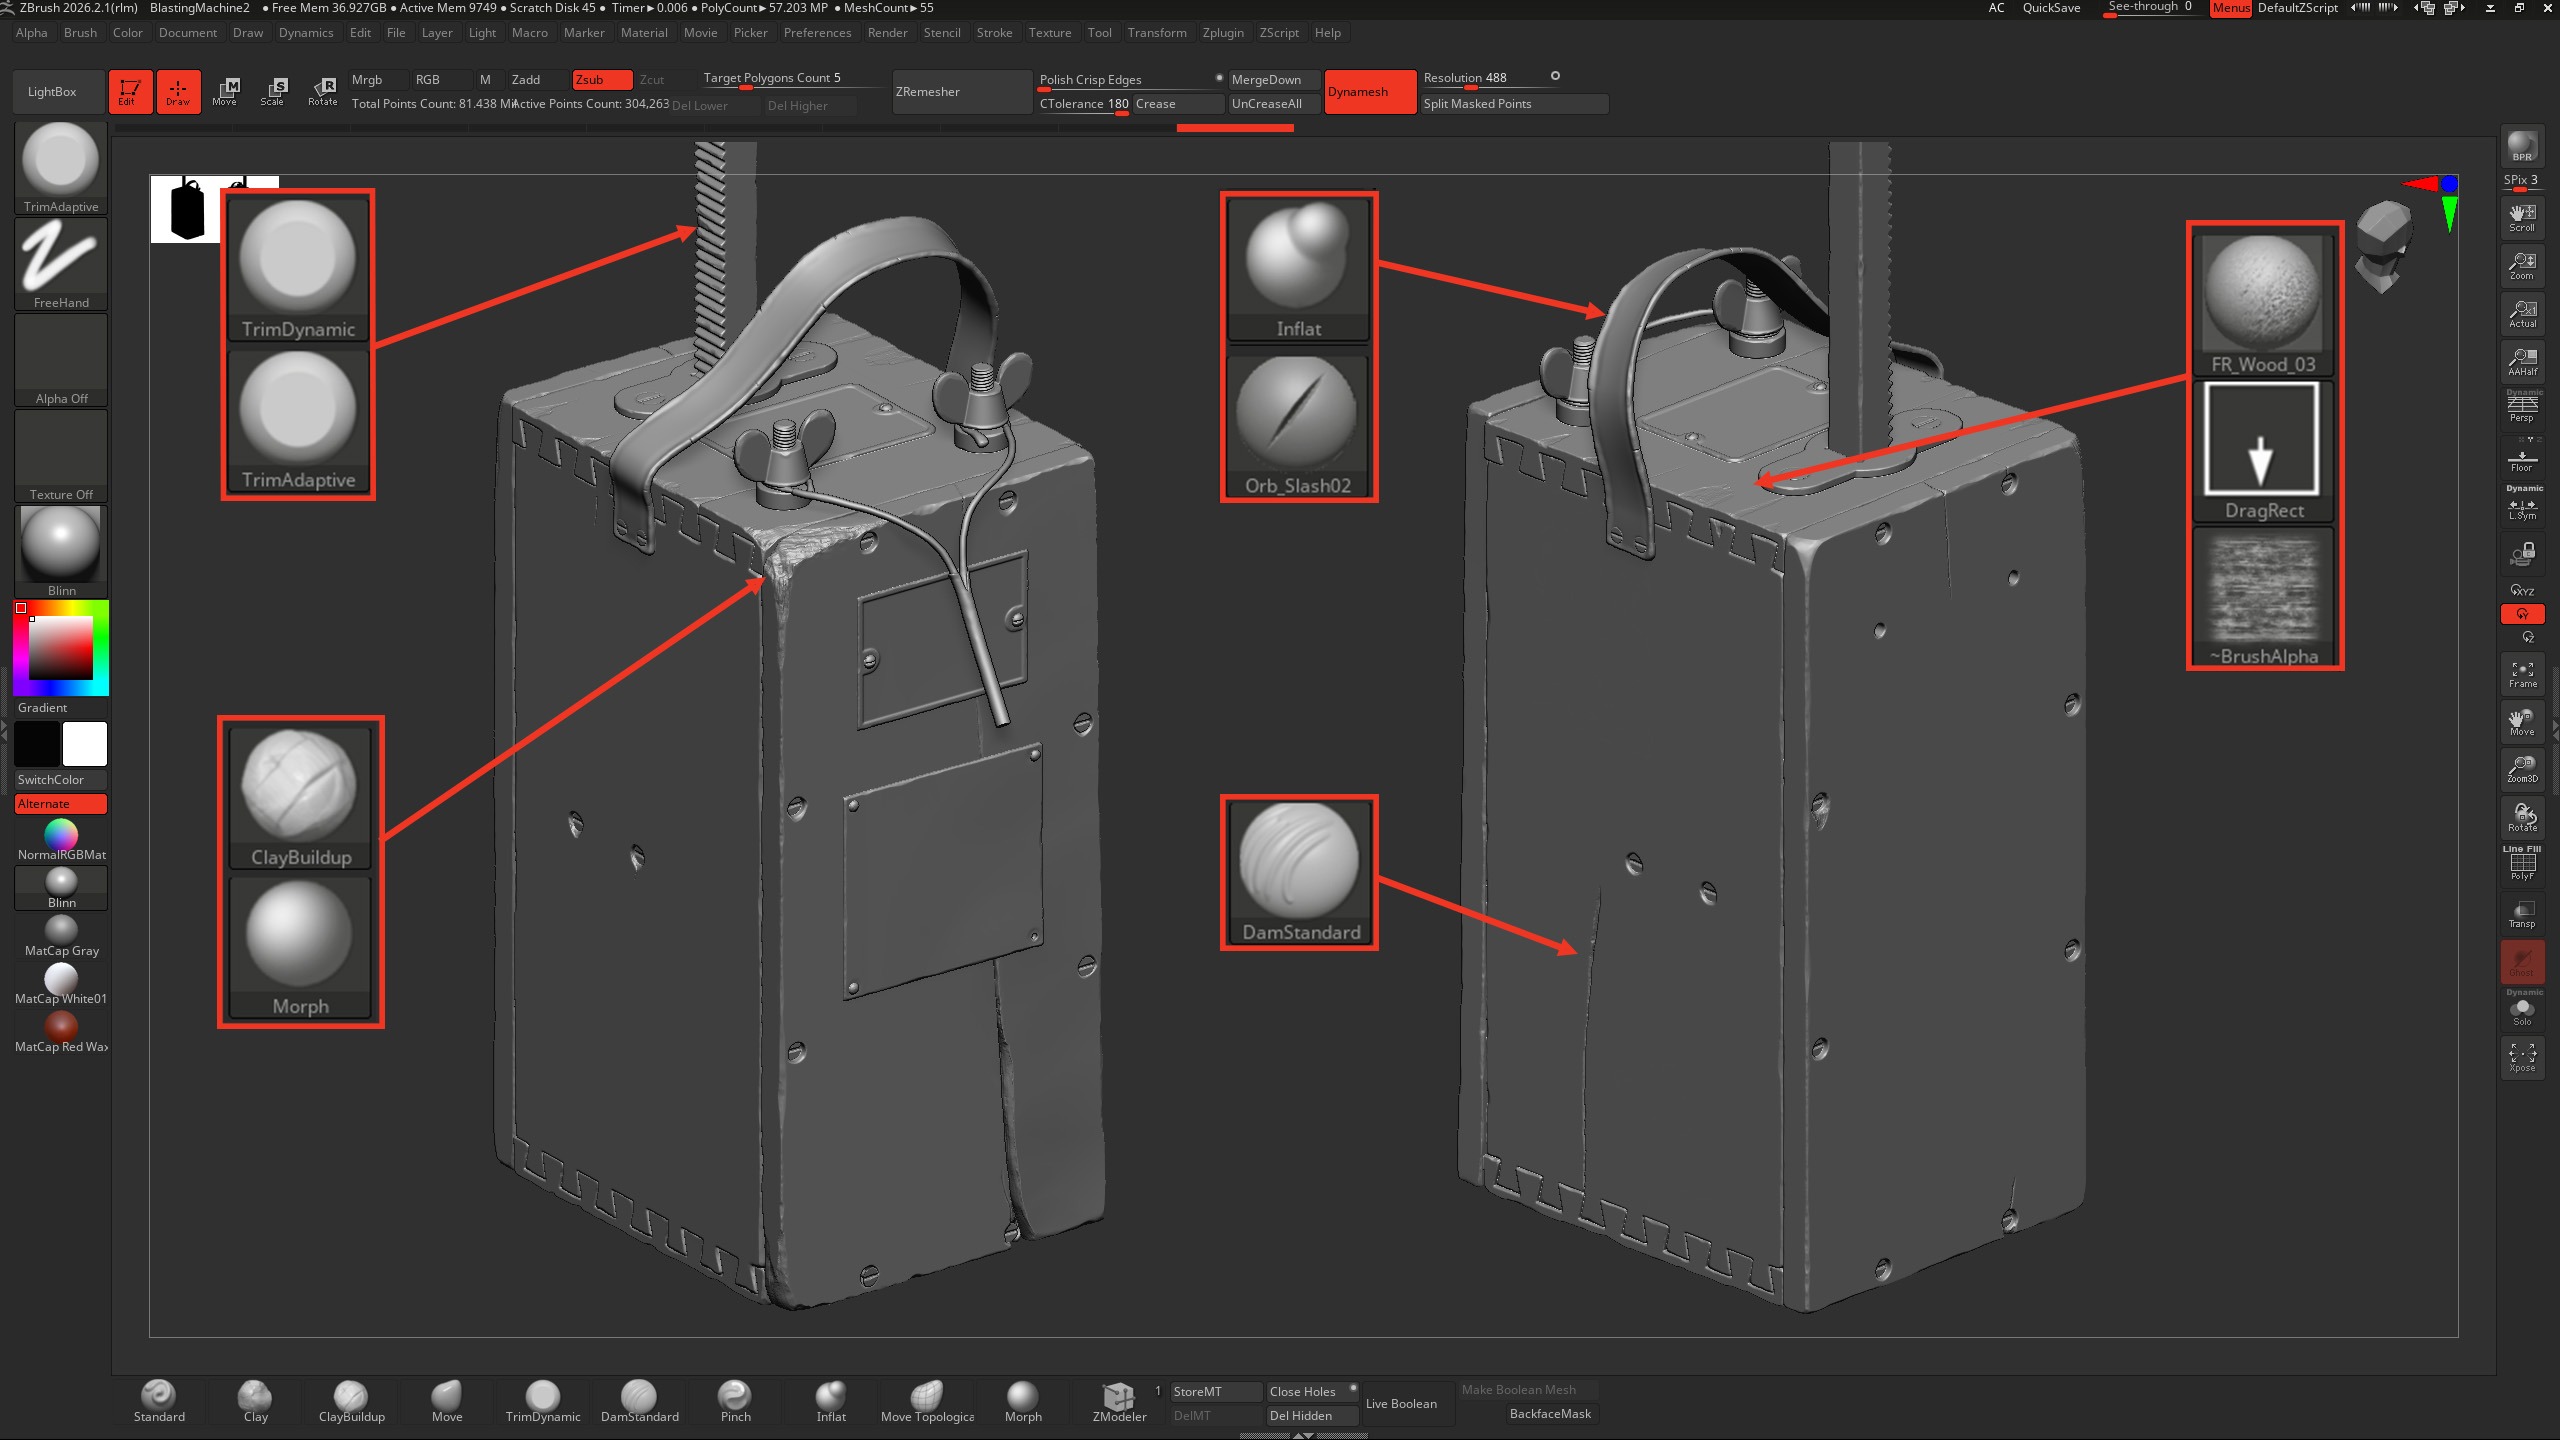Open the Alpha Off picker

pos(61,360)
